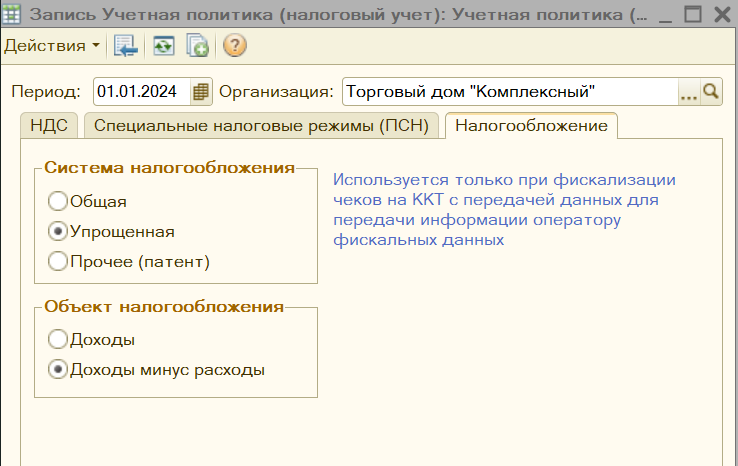Switch to Специальные налоговые режимы (ПСН) tab
Screen dimensions: 738x466
[261, 126]
